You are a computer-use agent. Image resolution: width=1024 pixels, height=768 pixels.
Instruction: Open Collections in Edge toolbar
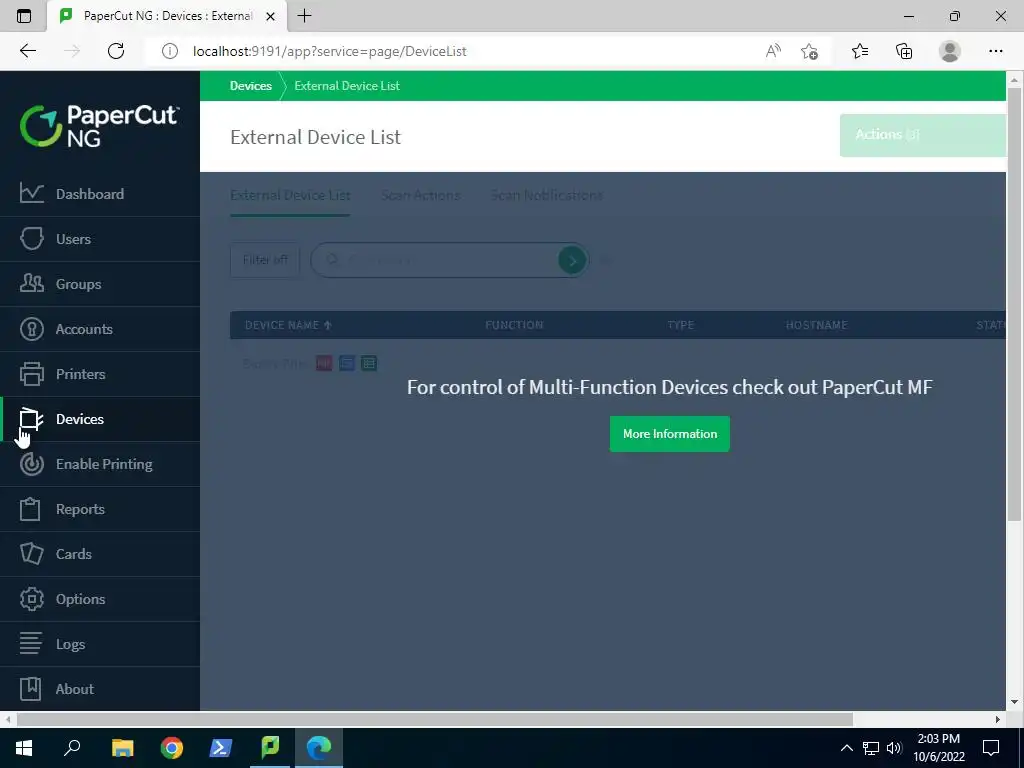[904, 51]
